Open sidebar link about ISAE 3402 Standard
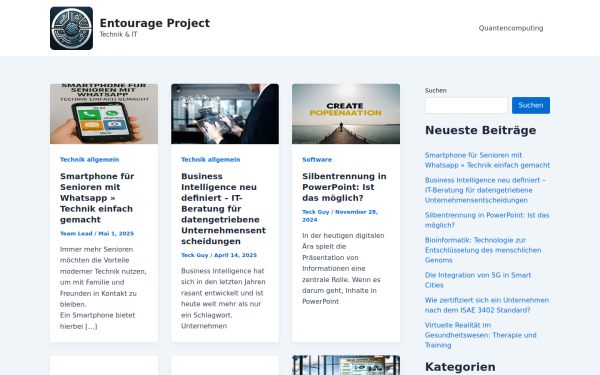The width and height of the screenshot is (600, 375). click(x=487, y=305)
